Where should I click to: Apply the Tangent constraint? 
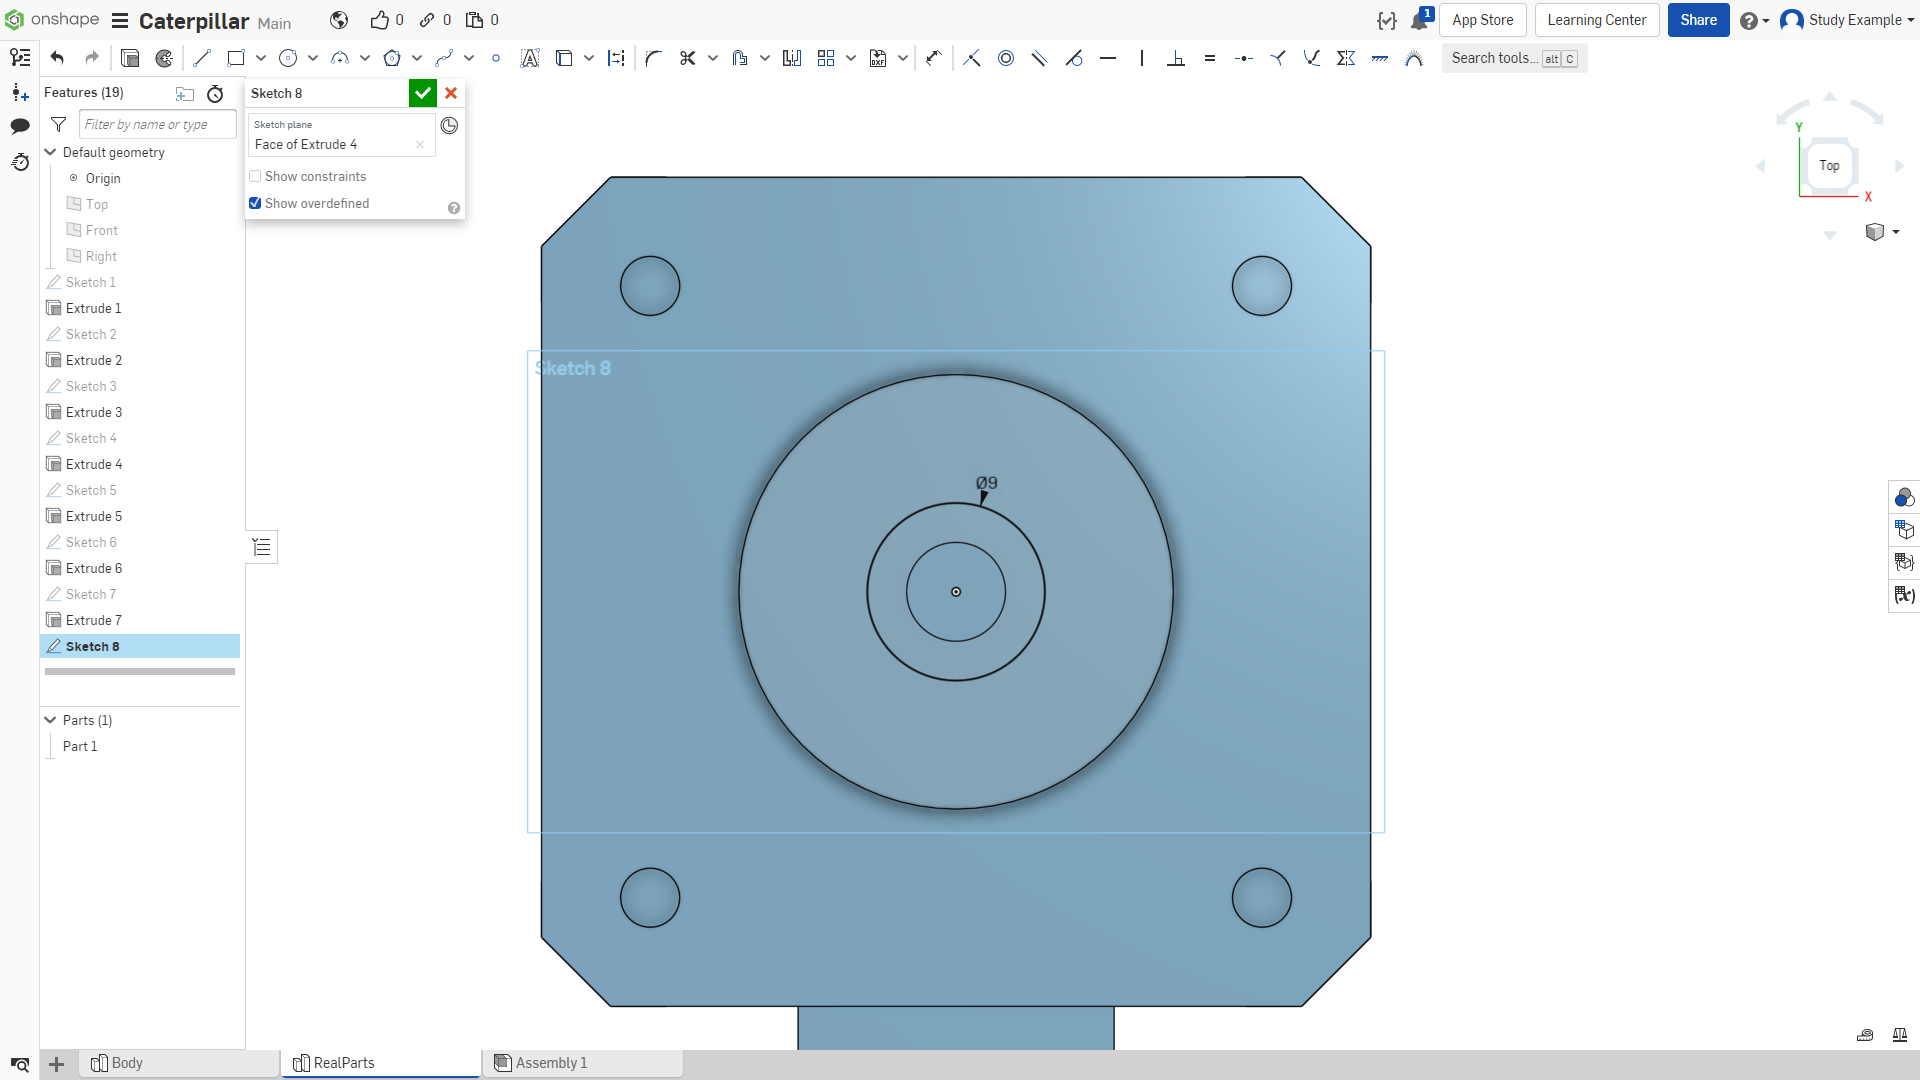(x=1074, y=58)
